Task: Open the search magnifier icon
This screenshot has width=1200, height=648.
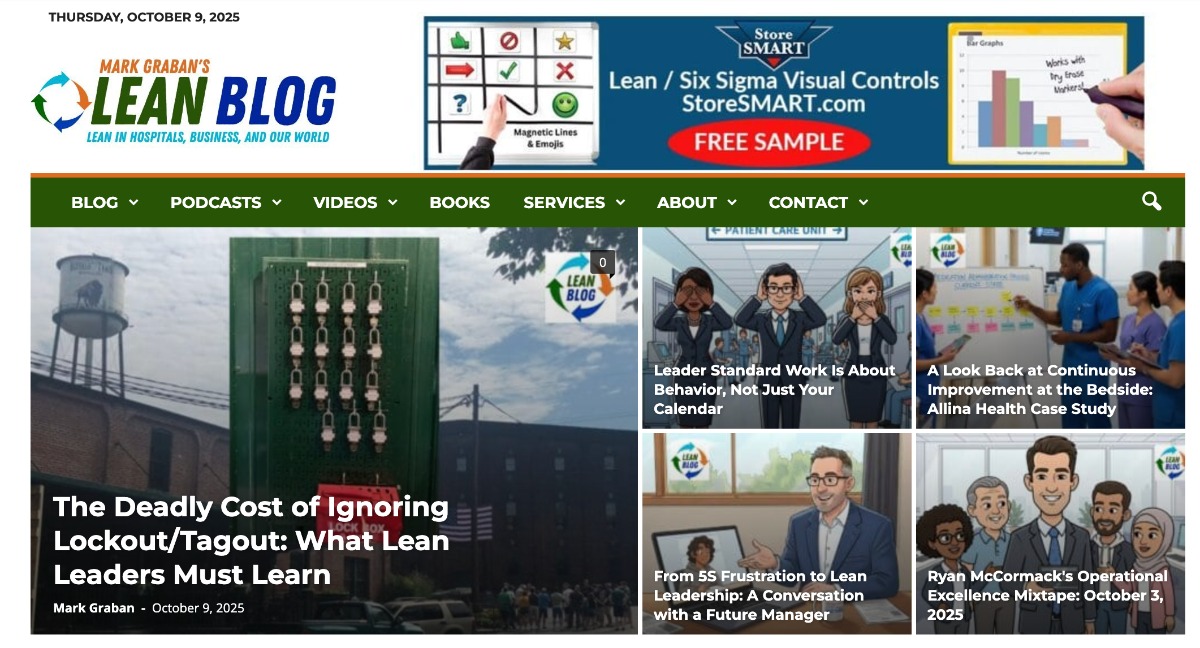Action: point(1151,202)
